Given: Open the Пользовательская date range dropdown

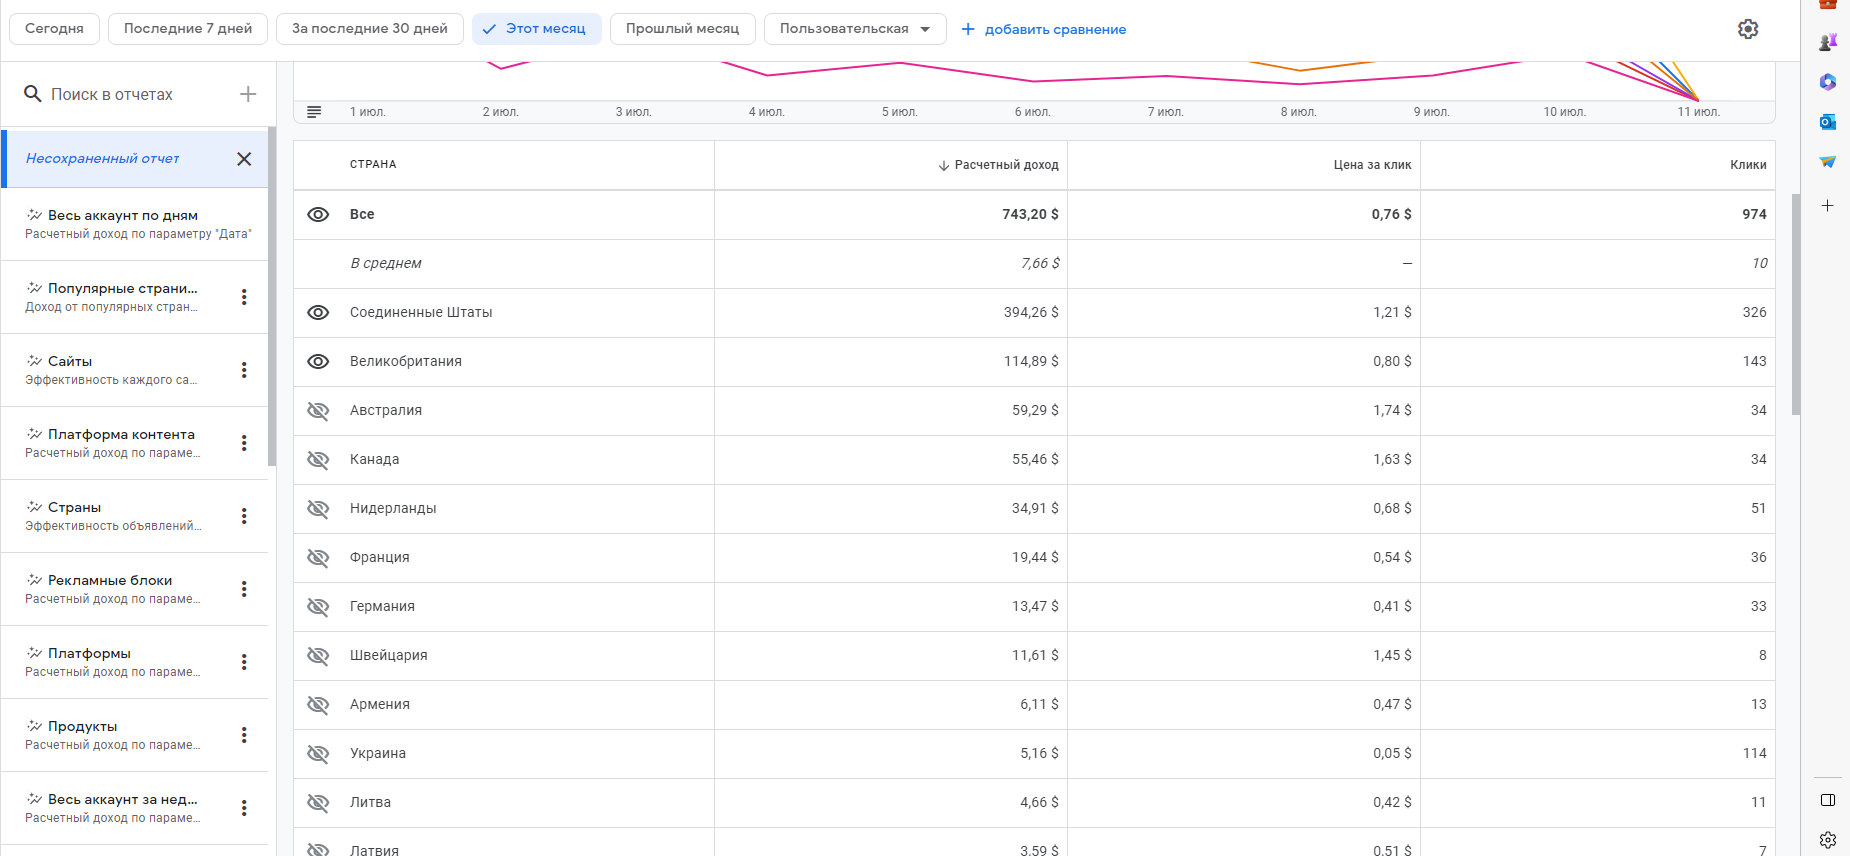Looking at the screenshot, I should coord(855,29).
